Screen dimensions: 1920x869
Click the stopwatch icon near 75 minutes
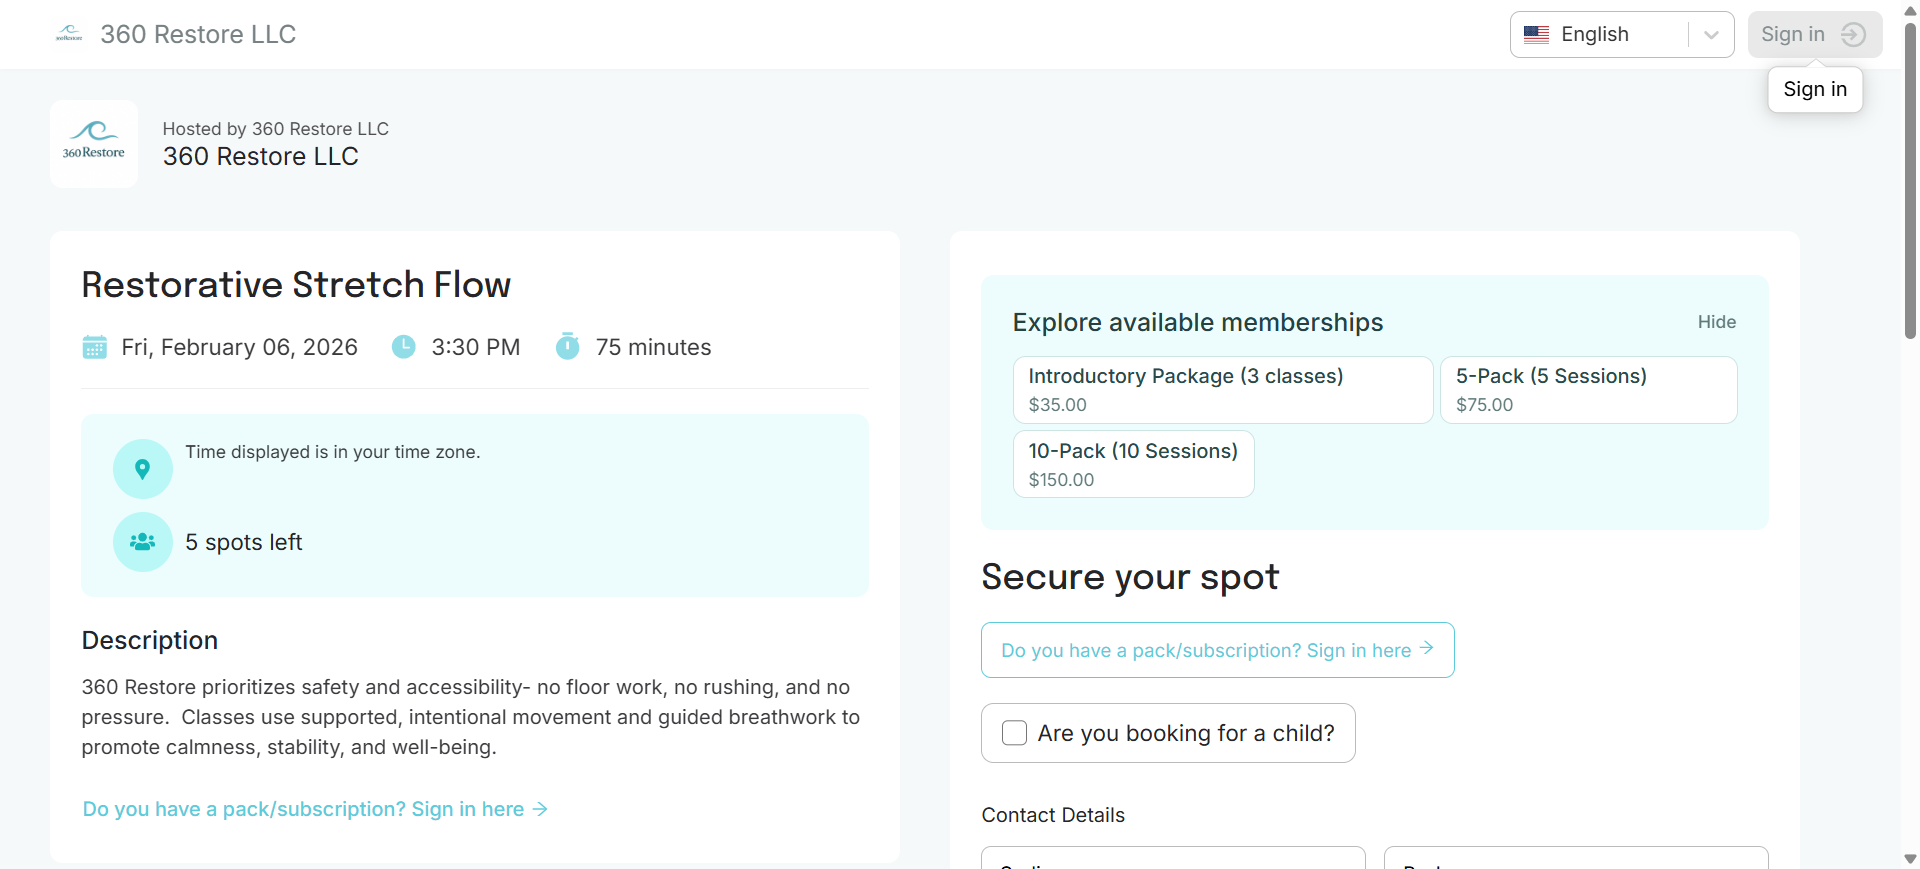tap(568, 346)
